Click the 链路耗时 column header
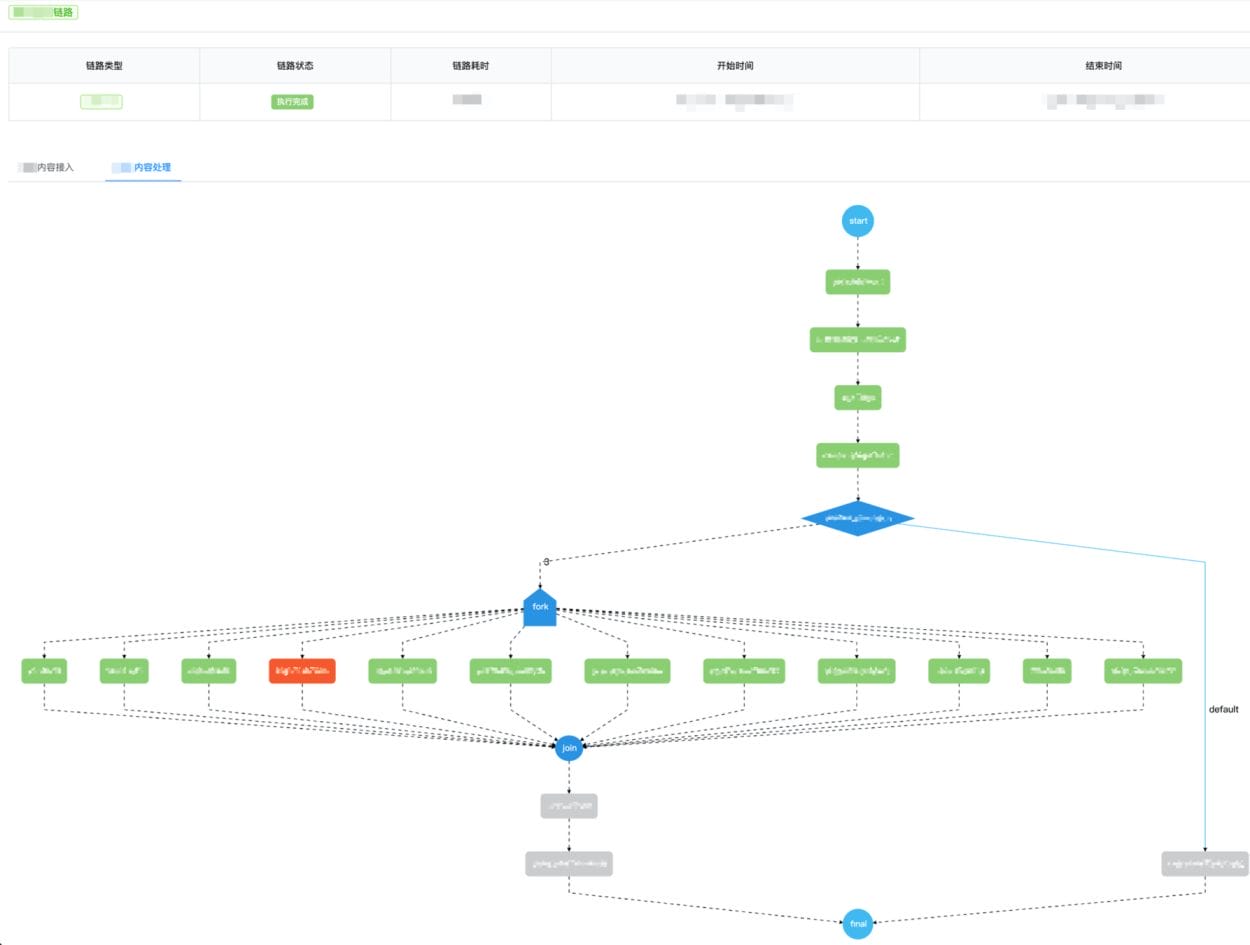Viewport: 1250px width, 945px height. pos(470,66)
